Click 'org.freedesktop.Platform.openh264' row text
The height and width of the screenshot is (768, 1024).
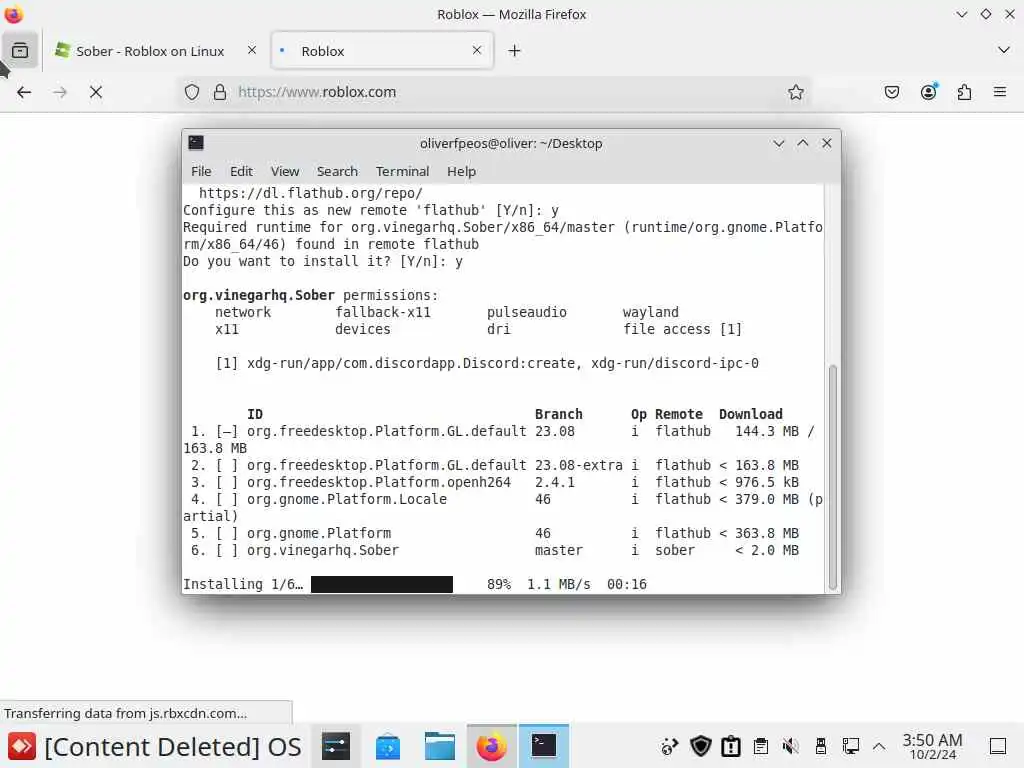(379, 482)
